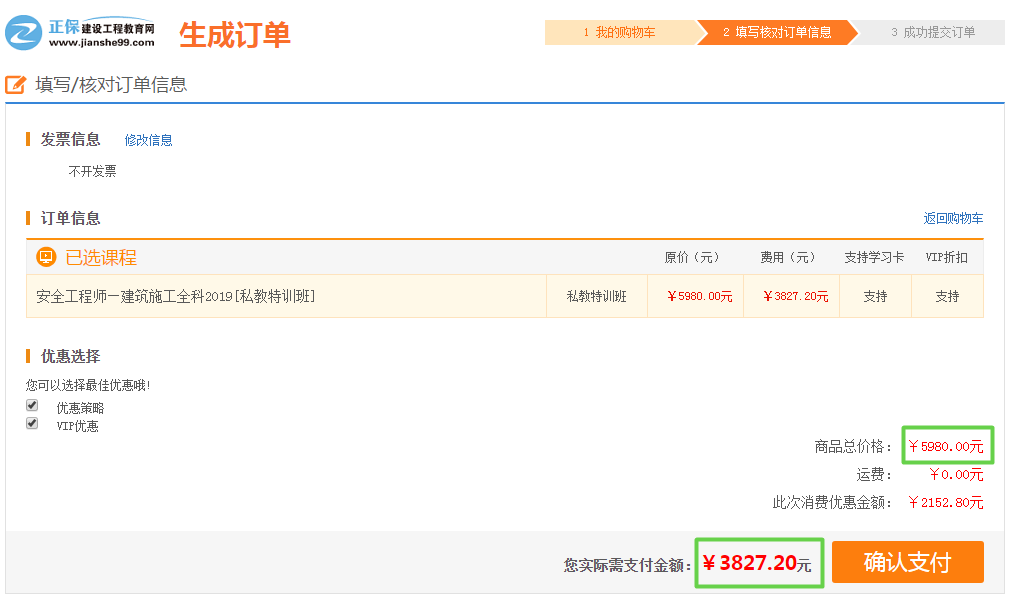The width and height of the screenshot is (1012, 601).
Task: Select the 私教特训班 class type cell
Action: [596, 296]
